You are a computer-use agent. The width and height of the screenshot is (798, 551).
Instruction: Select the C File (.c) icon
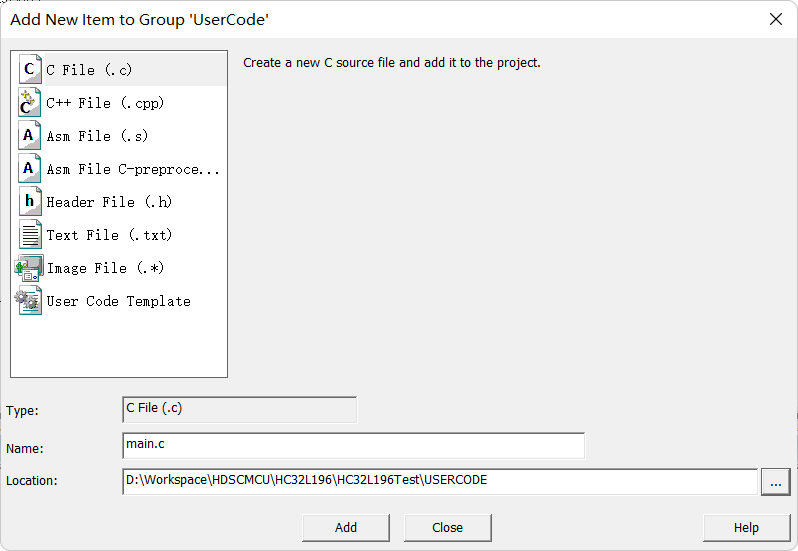coord(30,69)
